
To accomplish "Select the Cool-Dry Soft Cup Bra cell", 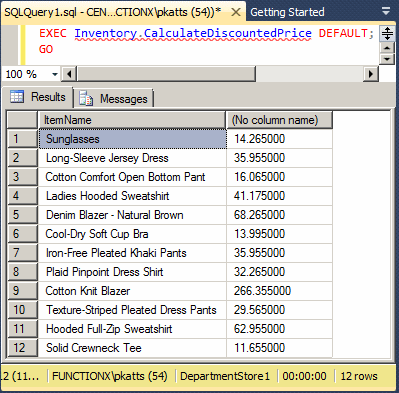I will tap(132, 234).
